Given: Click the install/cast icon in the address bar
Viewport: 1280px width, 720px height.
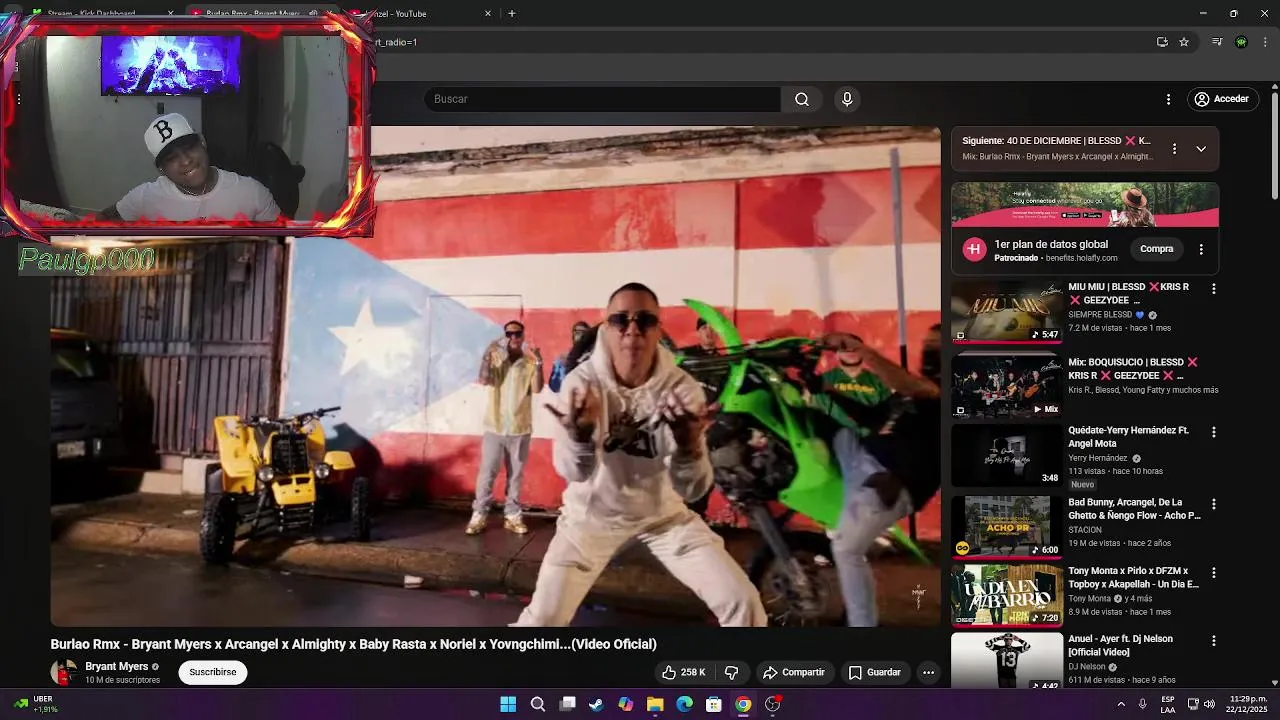Looking at the screenshot, I should pos(1162,42).
